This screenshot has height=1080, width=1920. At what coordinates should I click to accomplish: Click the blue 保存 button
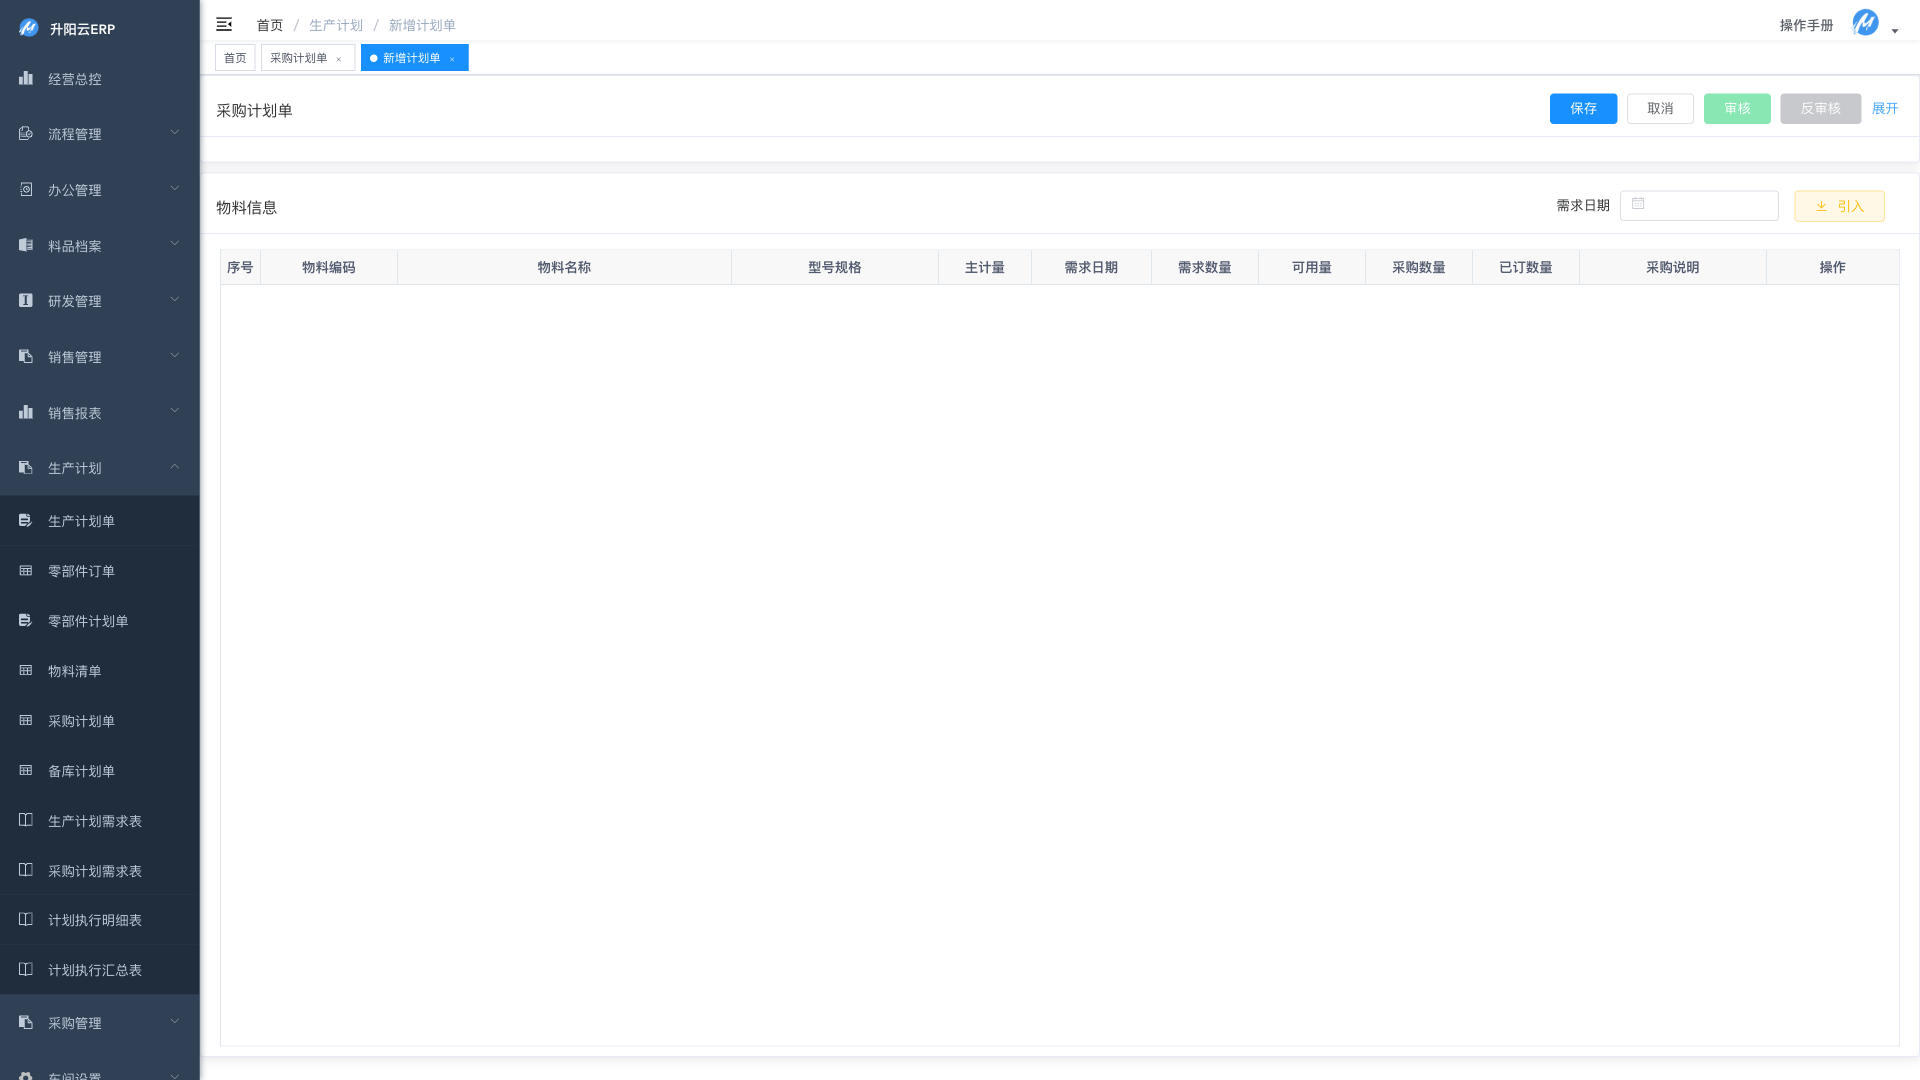tap(1583, 108)
